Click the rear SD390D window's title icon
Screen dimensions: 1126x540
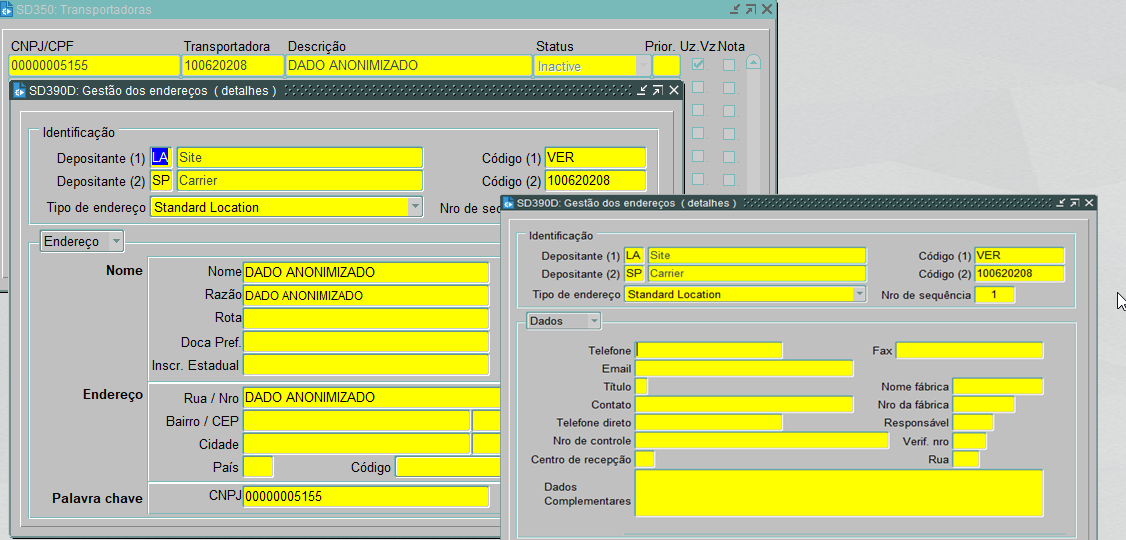click(19, 91)
